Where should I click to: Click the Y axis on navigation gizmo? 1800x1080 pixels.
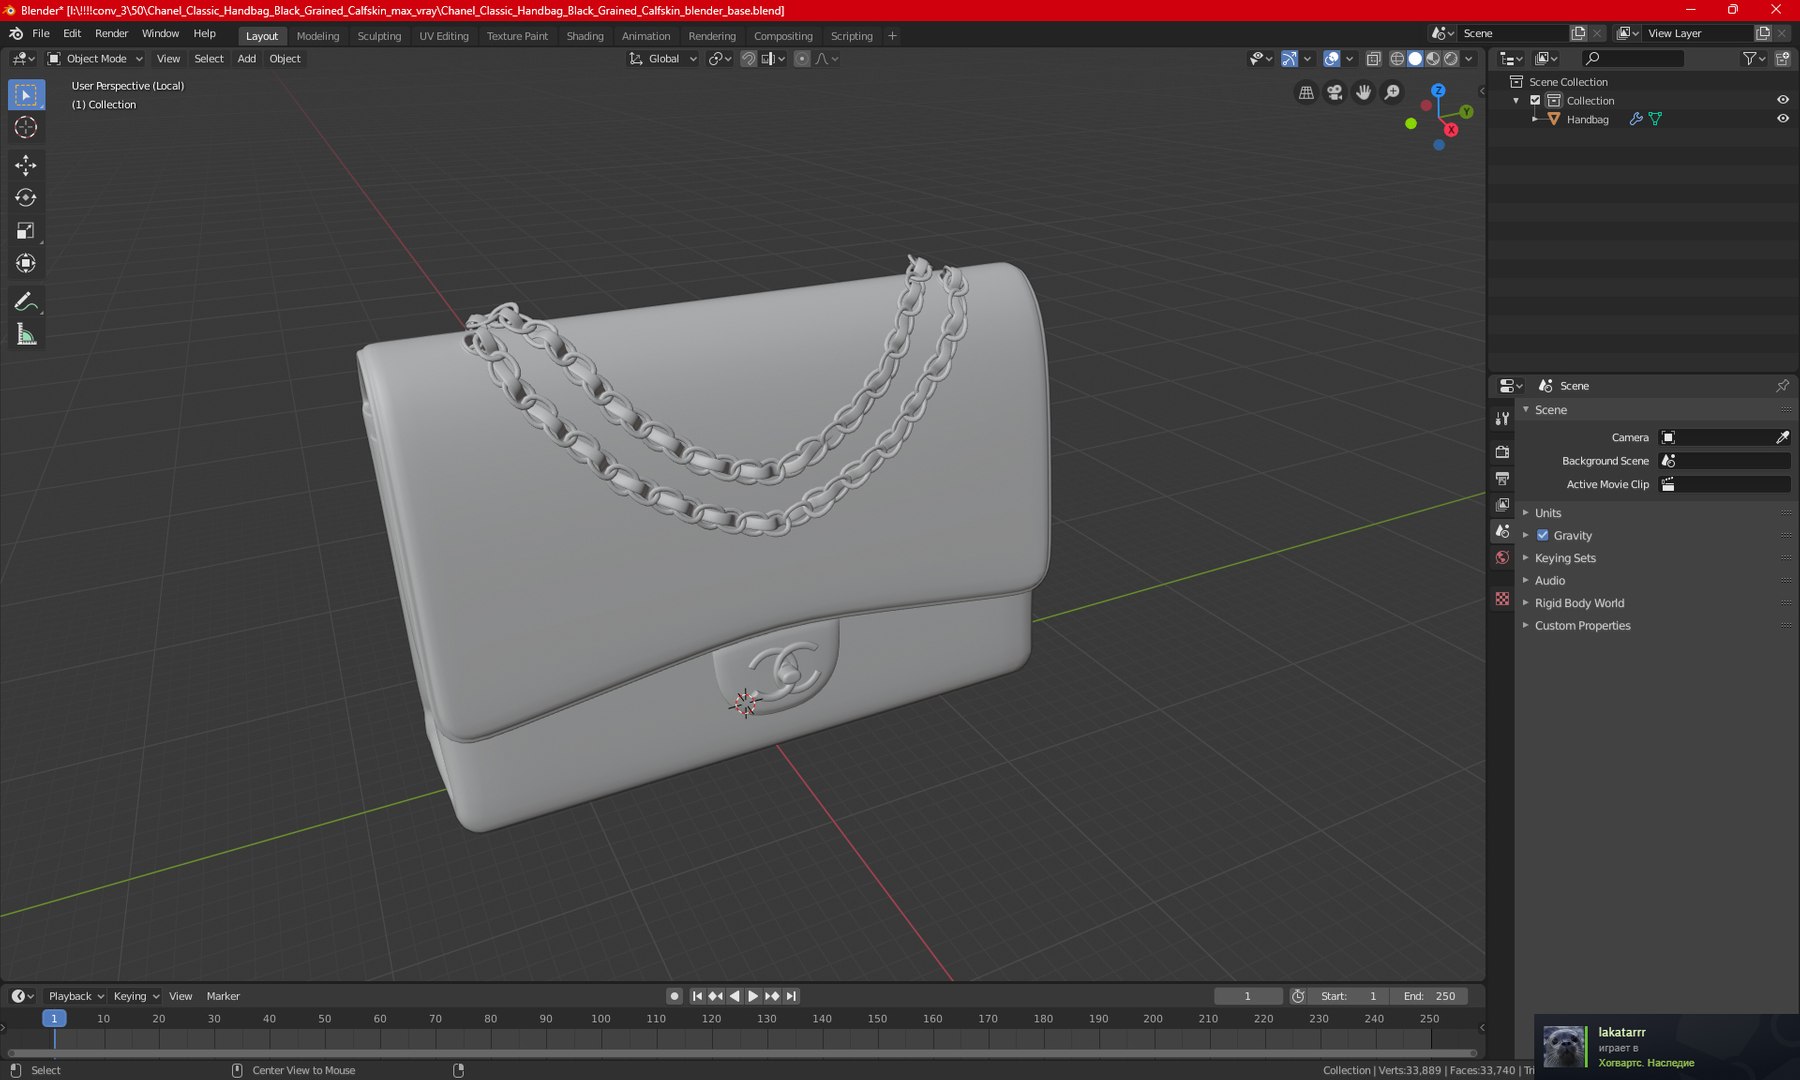pos(1466,112)
